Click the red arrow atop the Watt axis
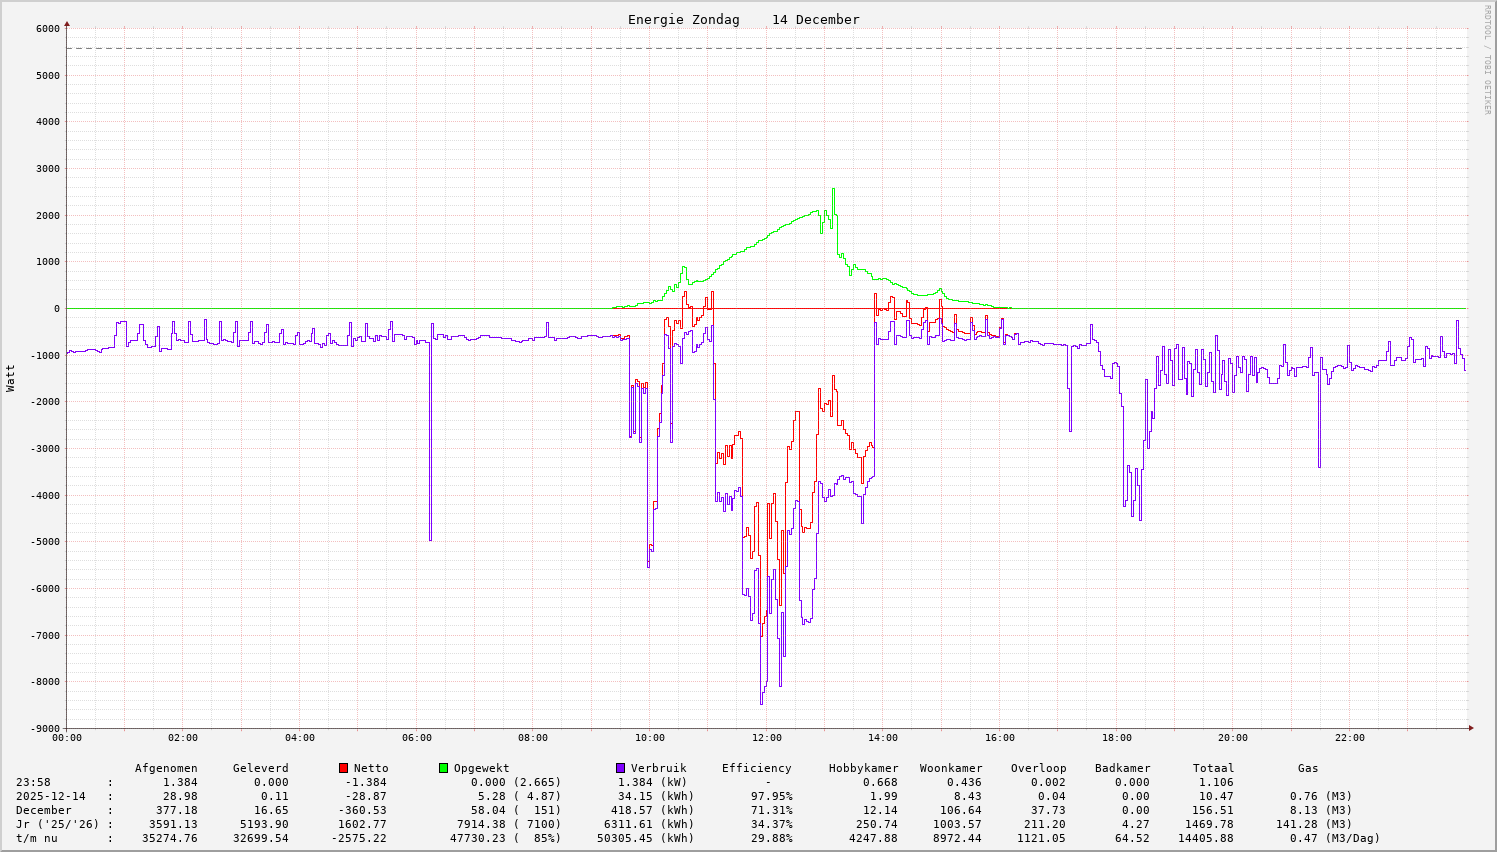 click(x=67, y=23)
